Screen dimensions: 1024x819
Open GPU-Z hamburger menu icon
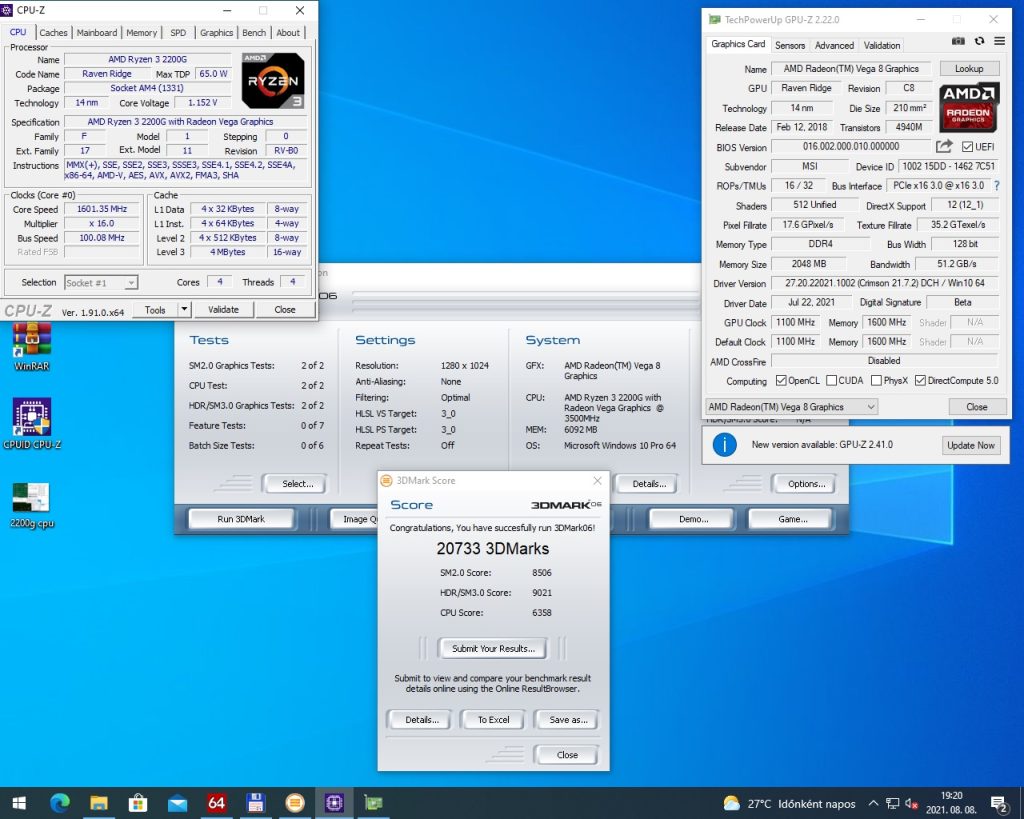999,41
